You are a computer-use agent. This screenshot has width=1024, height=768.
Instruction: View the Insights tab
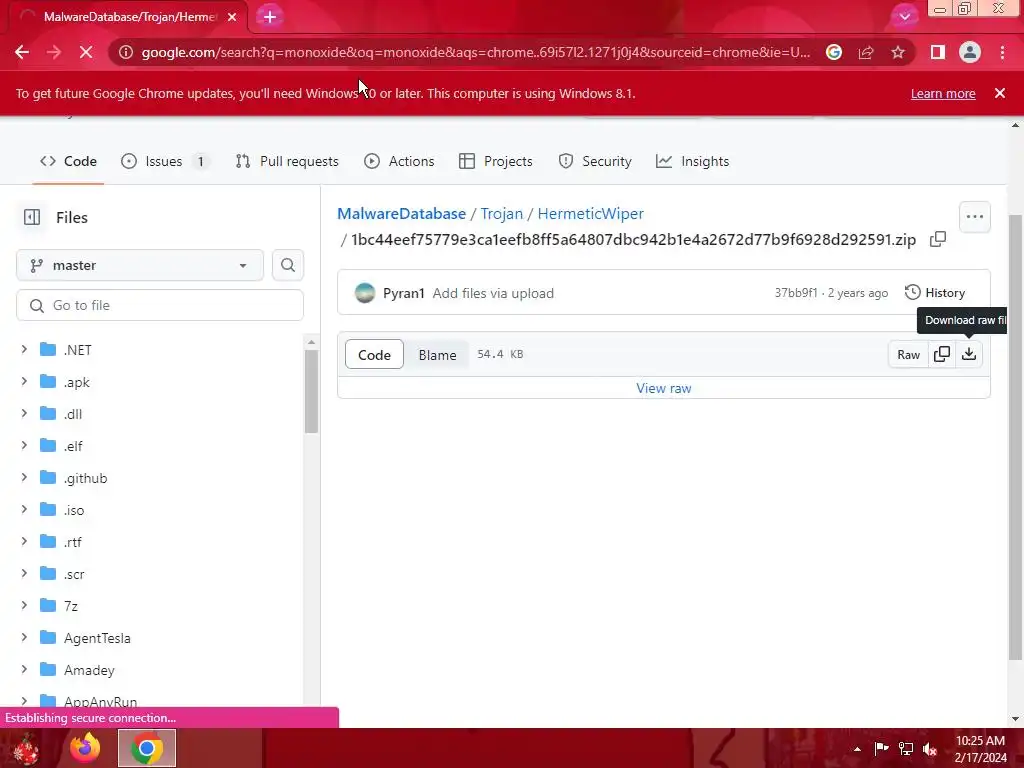pos(692,161)
